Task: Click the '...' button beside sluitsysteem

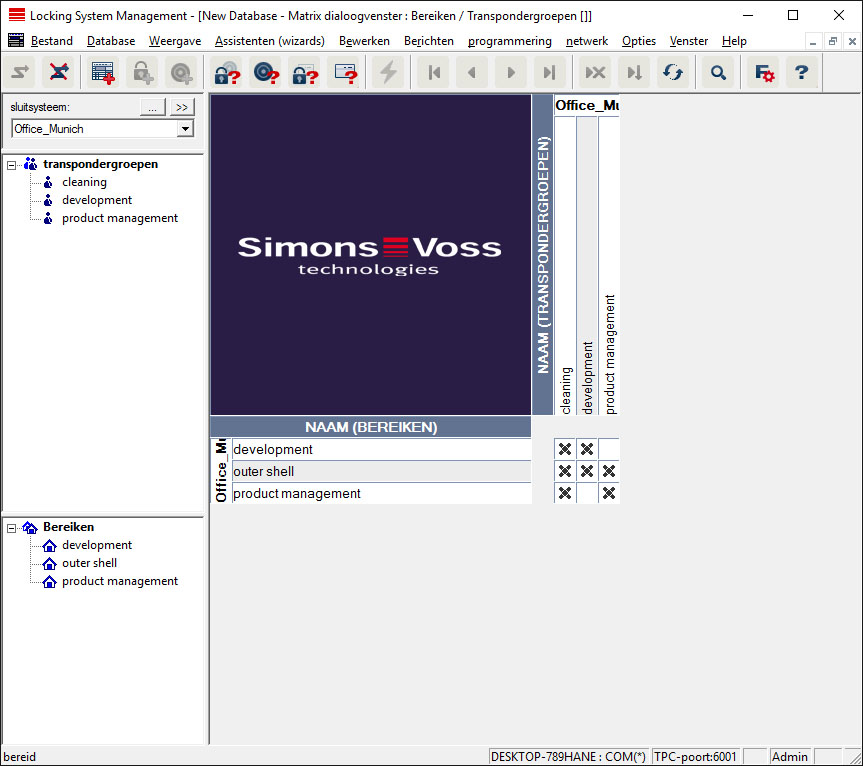Action: 152,107
